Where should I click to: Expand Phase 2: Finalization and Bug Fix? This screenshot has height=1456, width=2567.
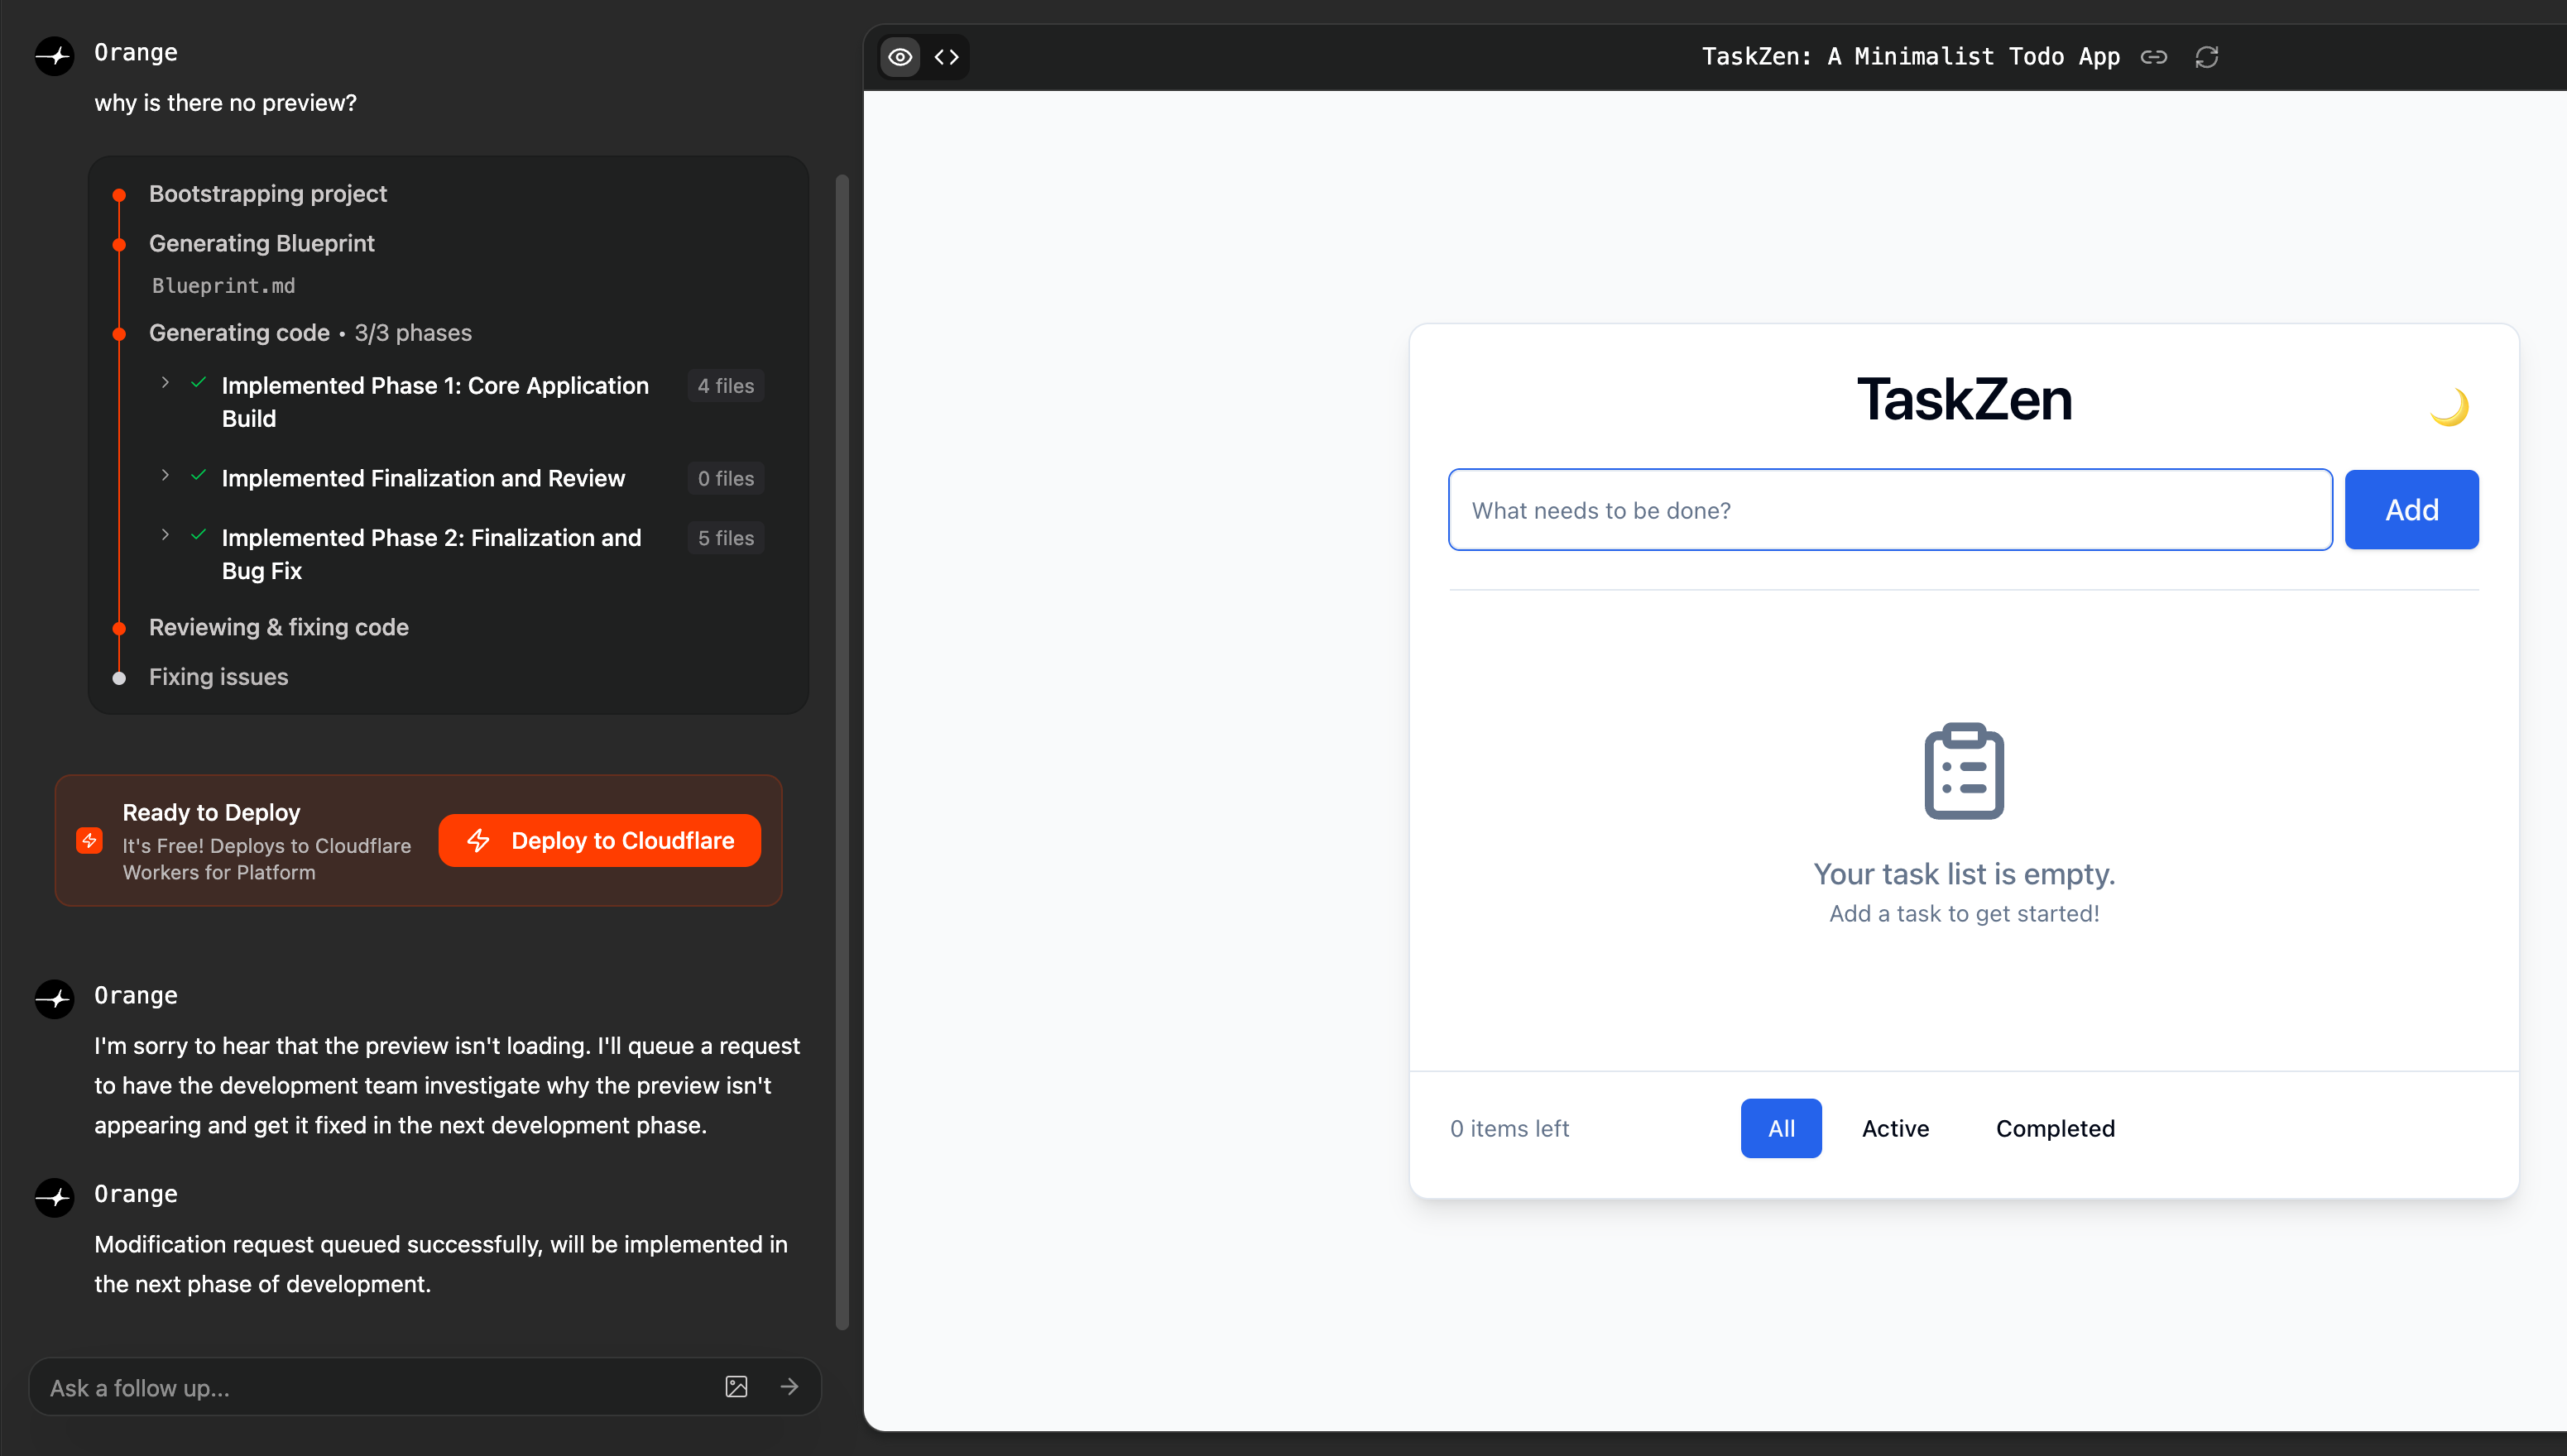165,535
